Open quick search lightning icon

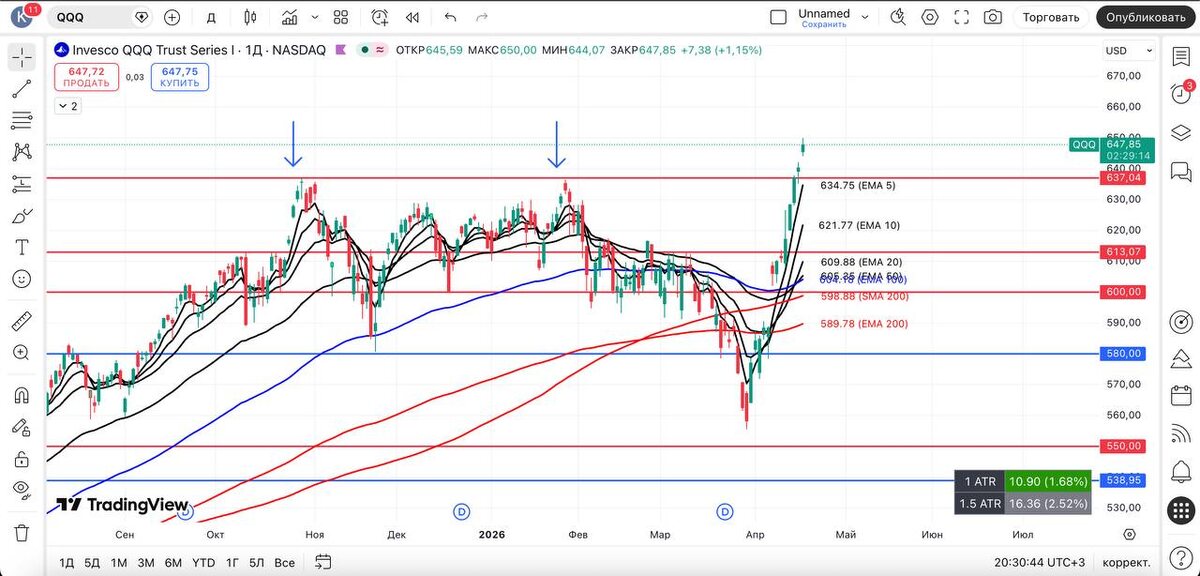pyautogui.click(x=898, y=17)
